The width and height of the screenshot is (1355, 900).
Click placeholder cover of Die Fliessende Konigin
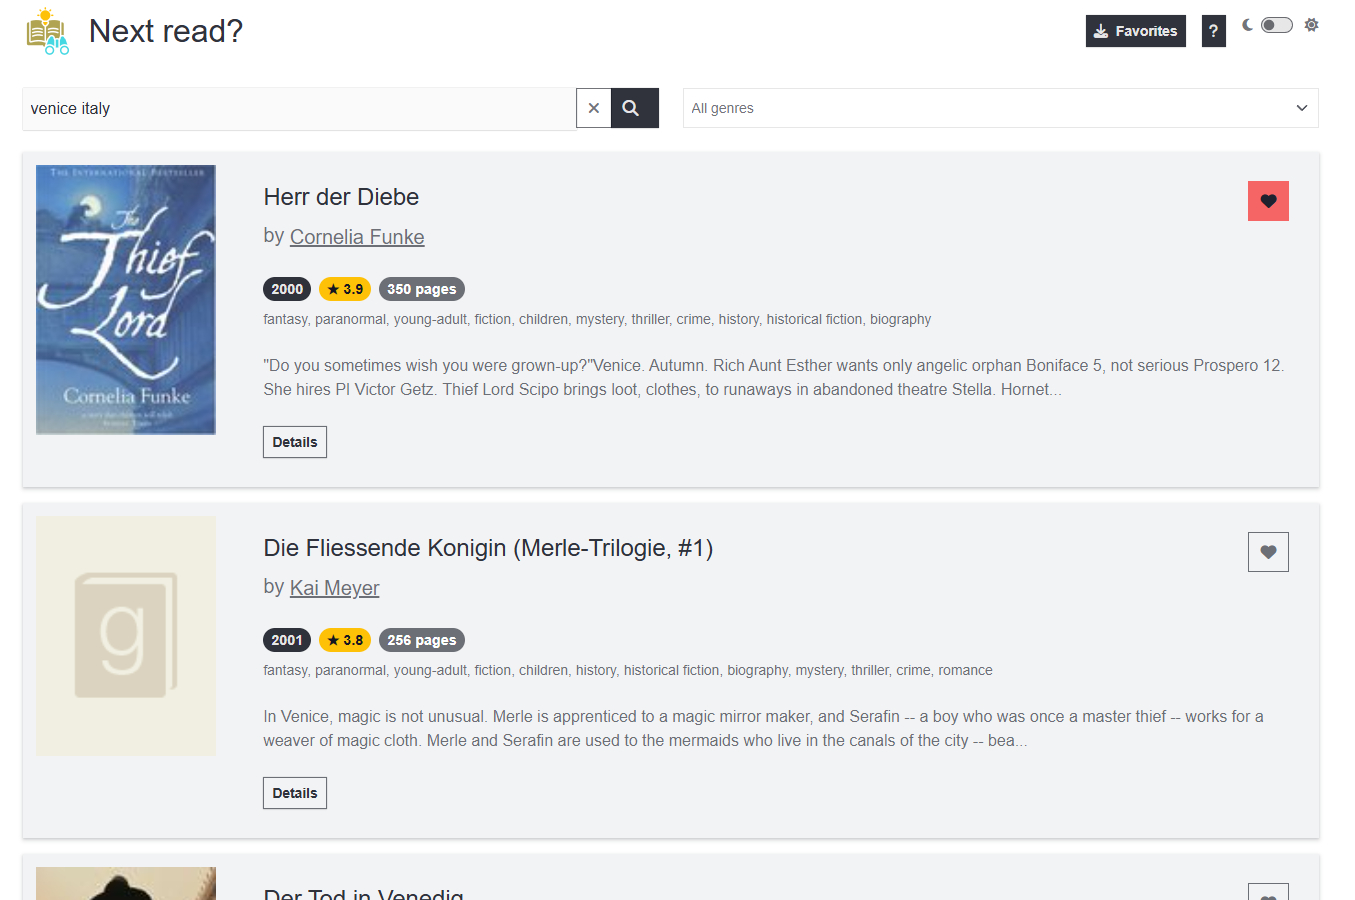coord(126,636)
